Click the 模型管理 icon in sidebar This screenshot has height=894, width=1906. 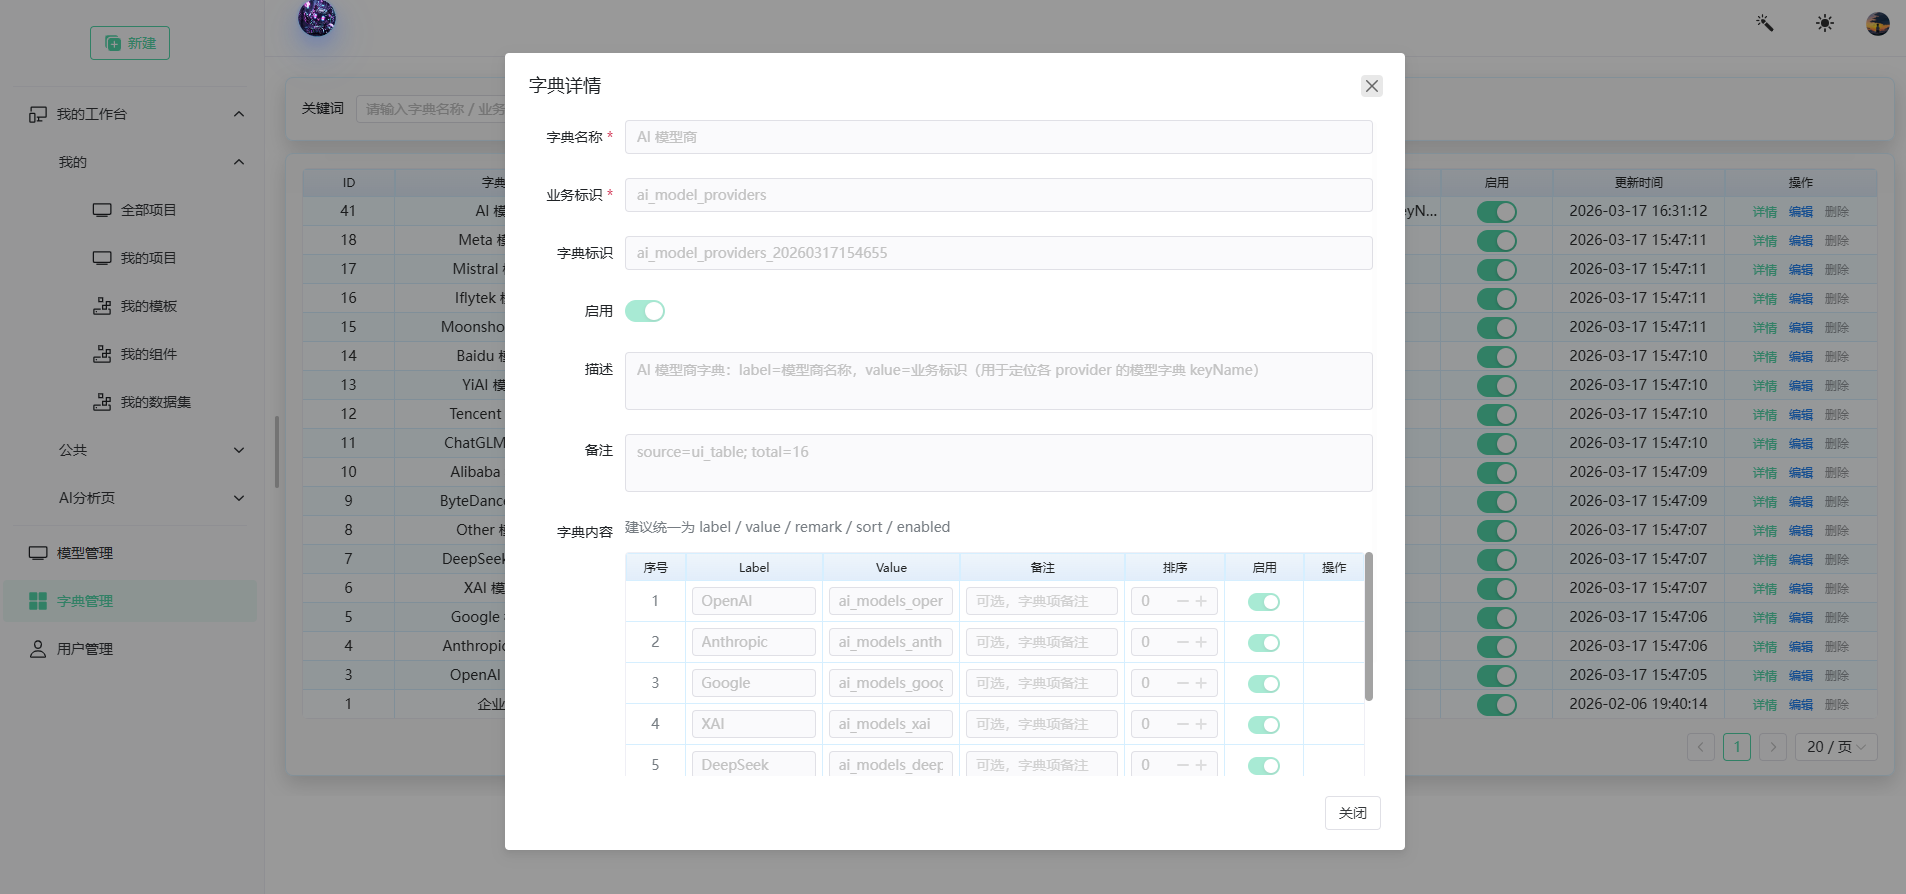coord(38,553)
